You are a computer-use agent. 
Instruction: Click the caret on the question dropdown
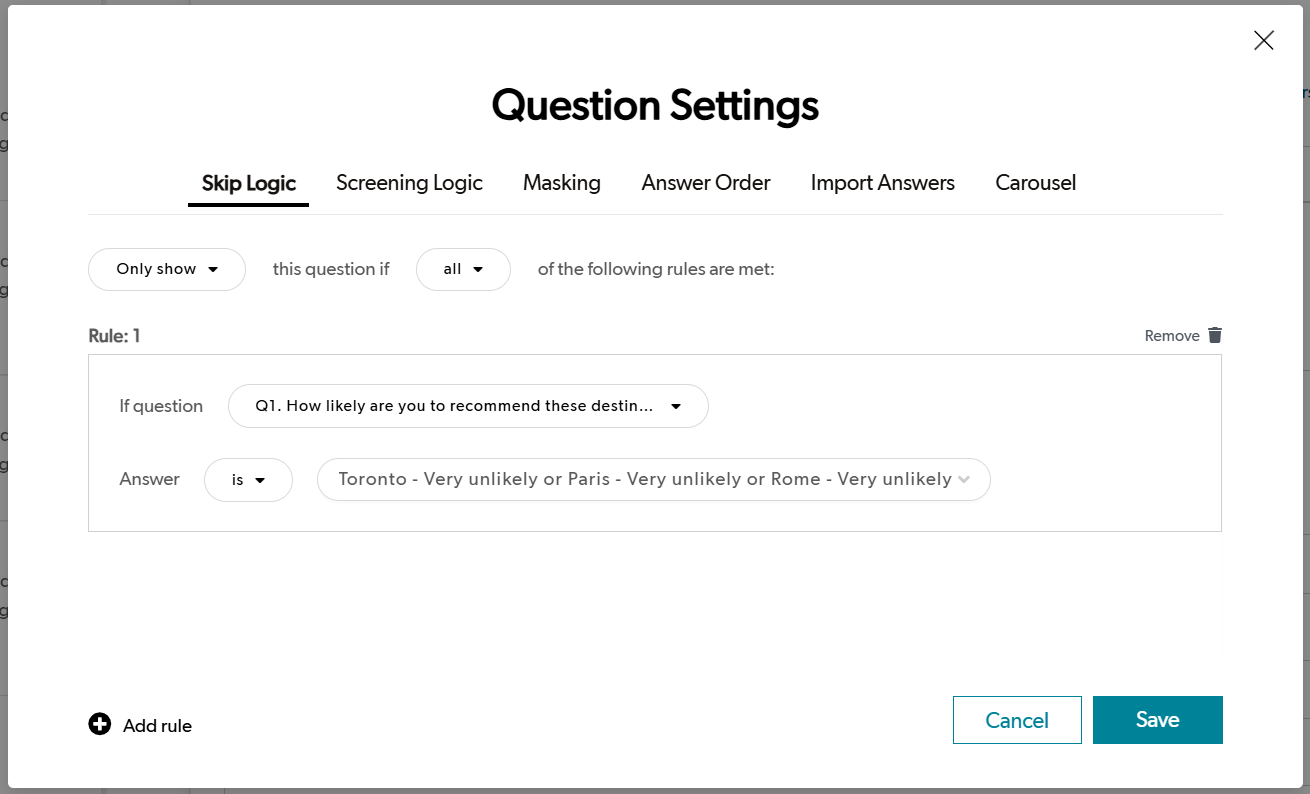click(677, 406)
